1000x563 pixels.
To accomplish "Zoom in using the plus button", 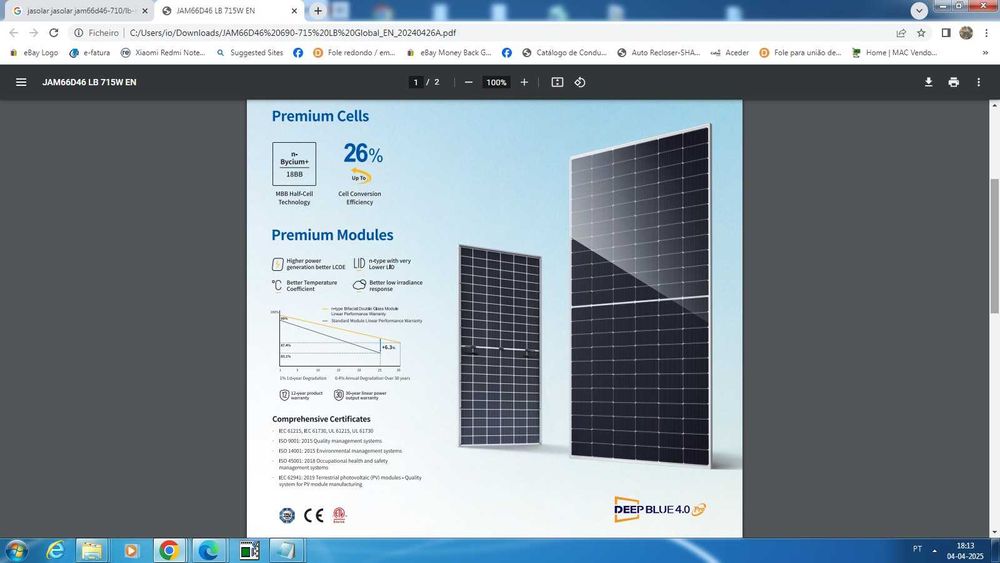I will click(524, 82).
